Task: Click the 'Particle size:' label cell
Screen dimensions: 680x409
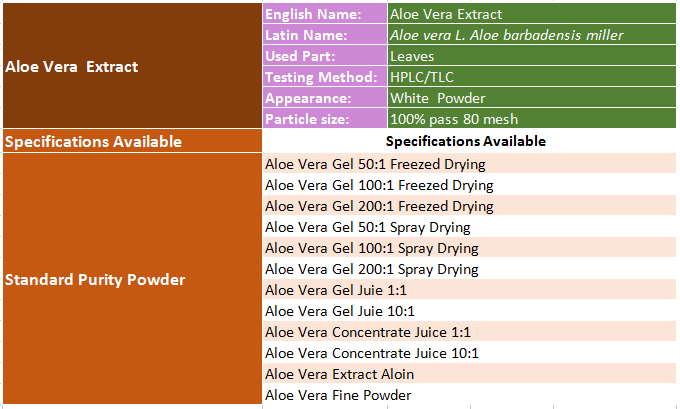Action: point(324,119)
